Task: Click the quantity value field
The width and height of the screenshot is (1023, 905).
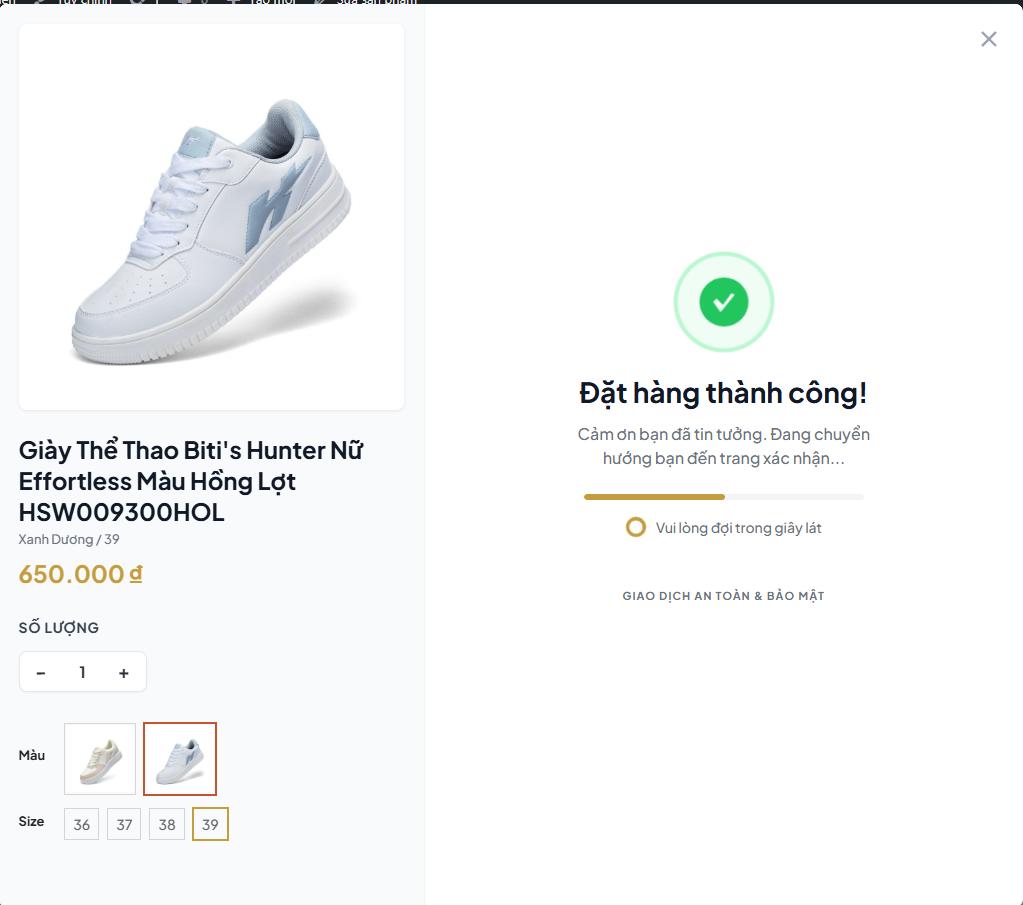Action: pos(82,673)
